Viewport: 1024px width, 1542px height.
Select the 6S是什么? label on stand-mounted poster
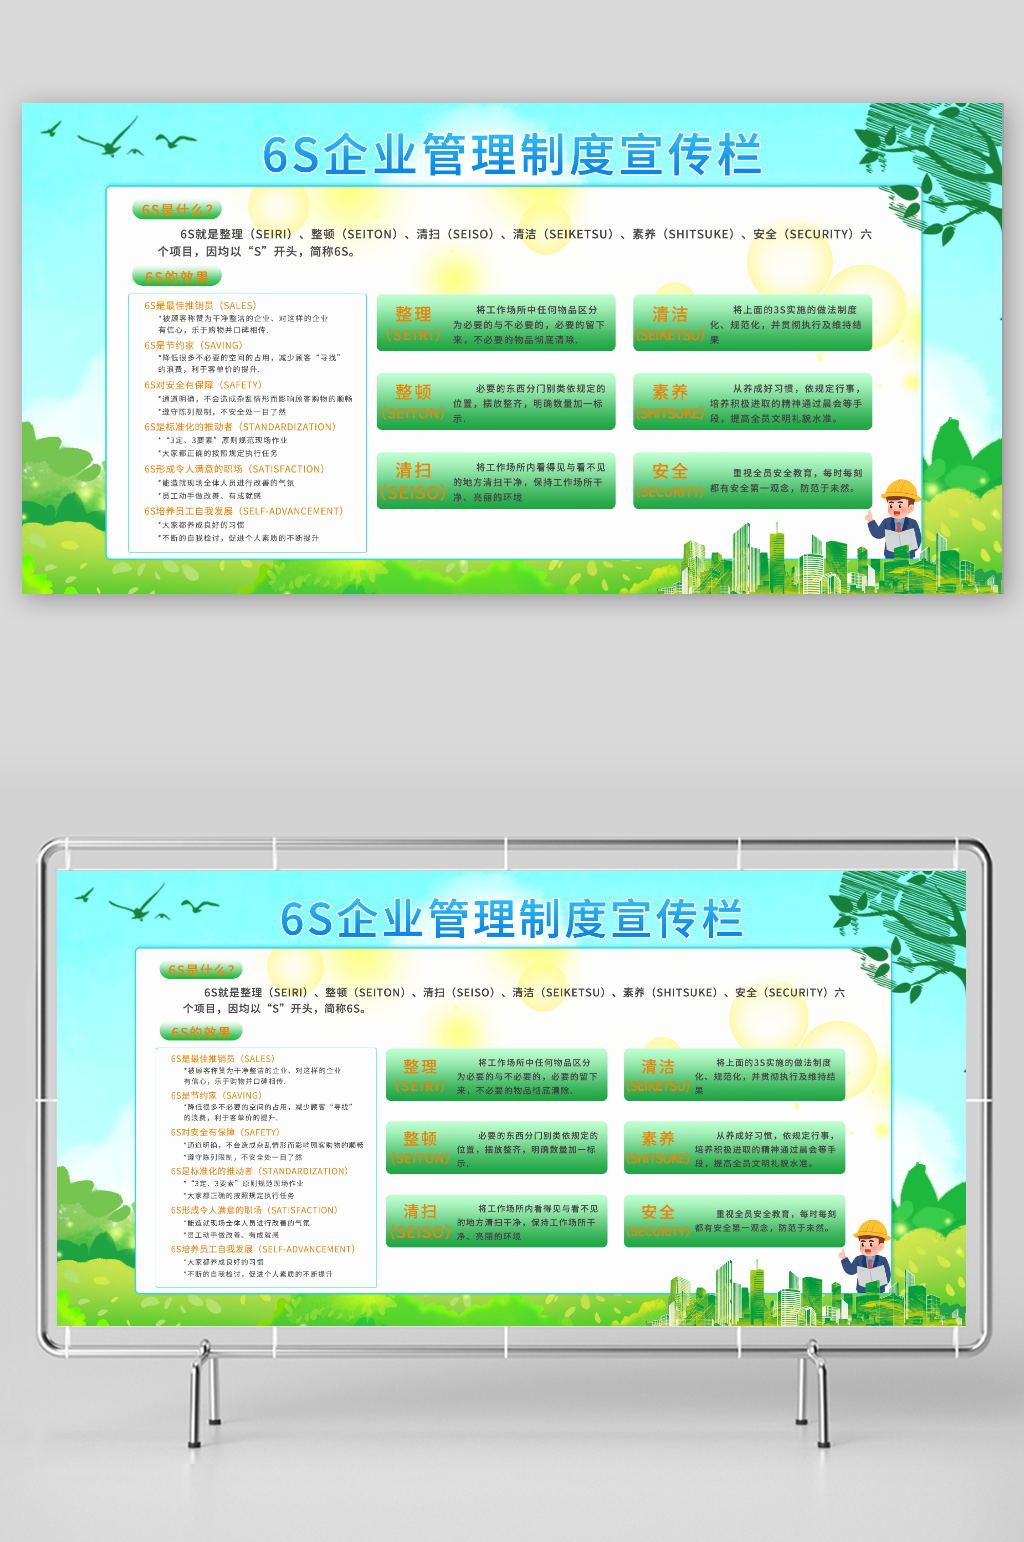(201, 970)
